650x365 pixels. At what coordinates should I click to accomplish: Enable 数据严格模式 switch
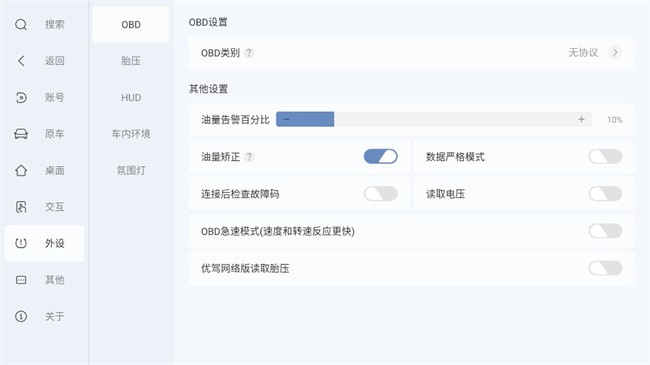(605, 156)
